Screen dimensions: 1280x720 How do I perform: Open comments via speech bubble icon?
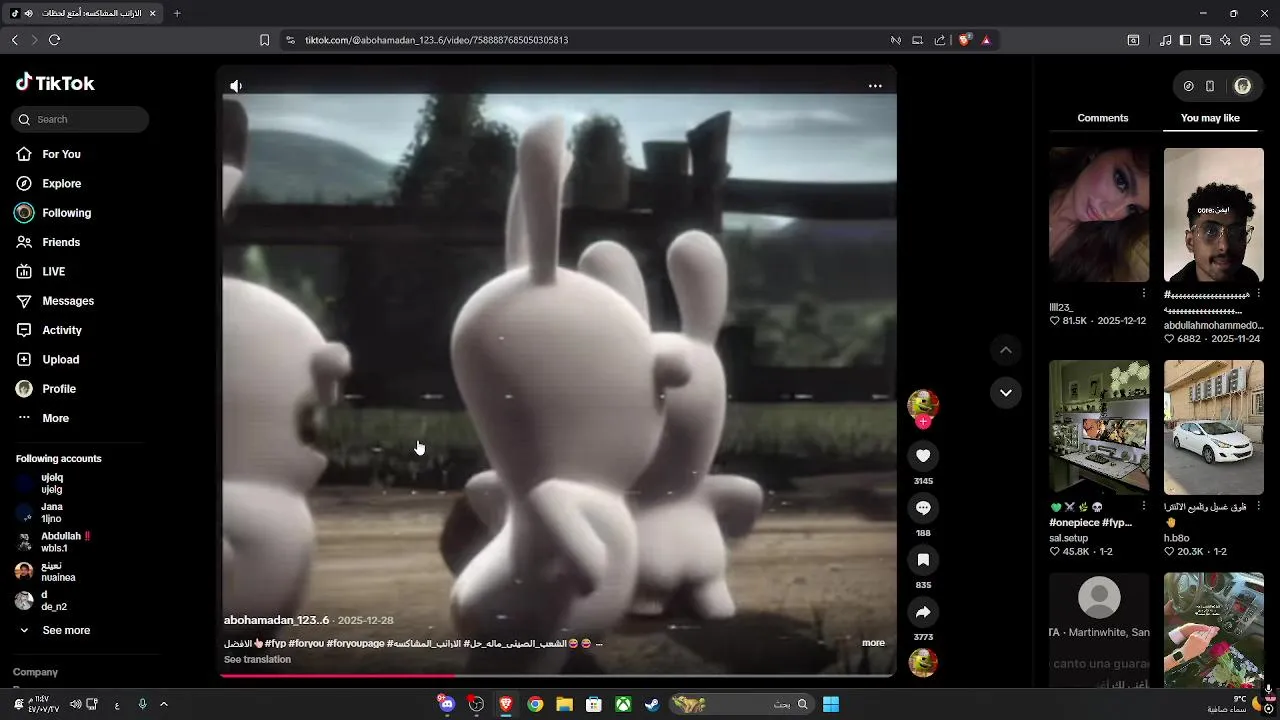pyautogui.click(x=923, y=508)
